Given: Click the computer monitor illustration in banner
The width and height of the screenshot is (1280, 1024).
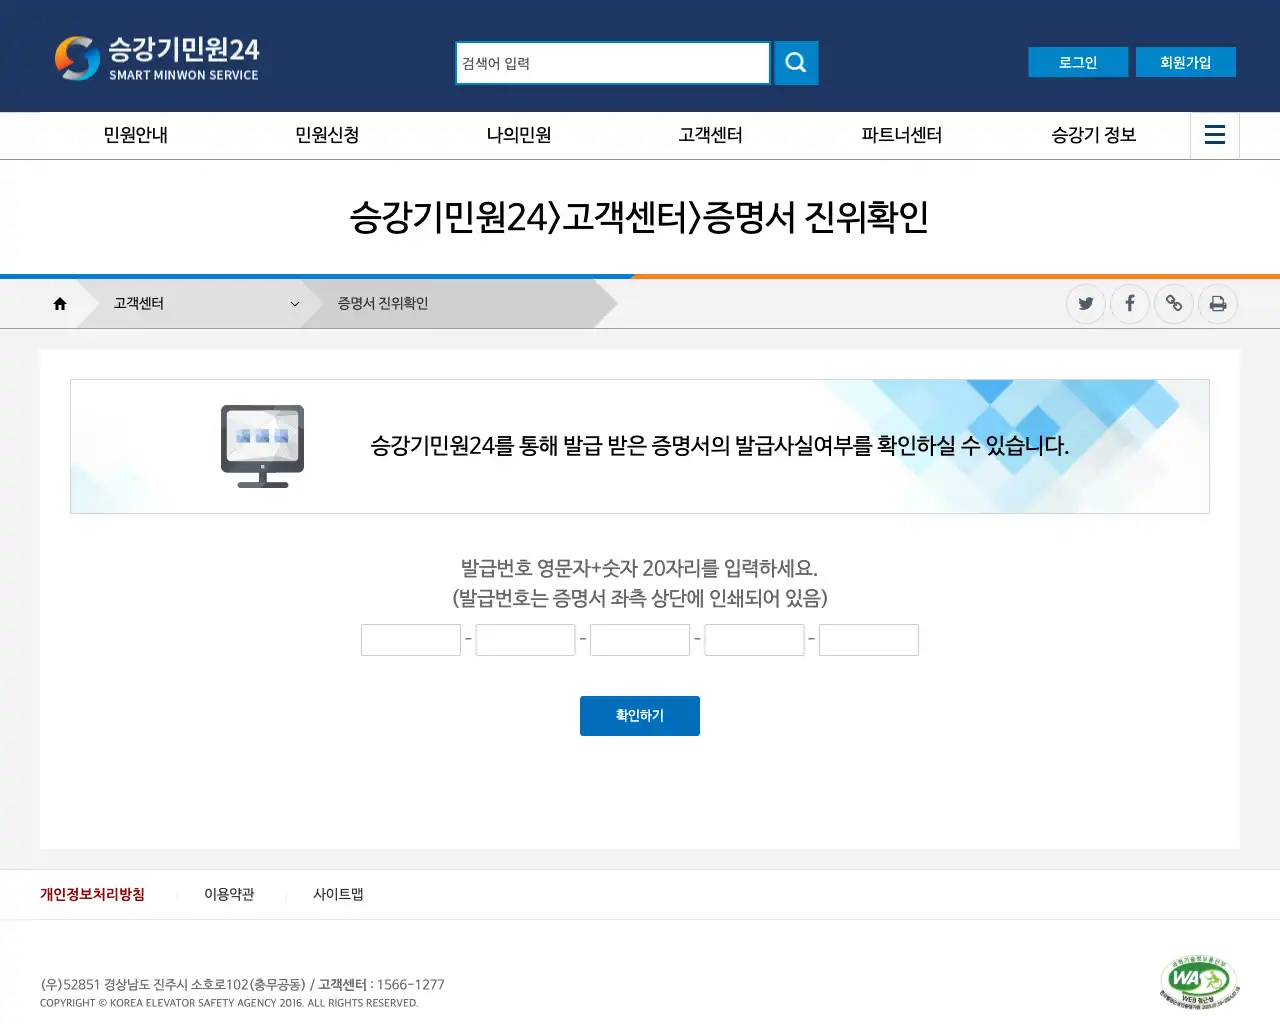Looking at the screenshot, I should [x=262, y=446].
